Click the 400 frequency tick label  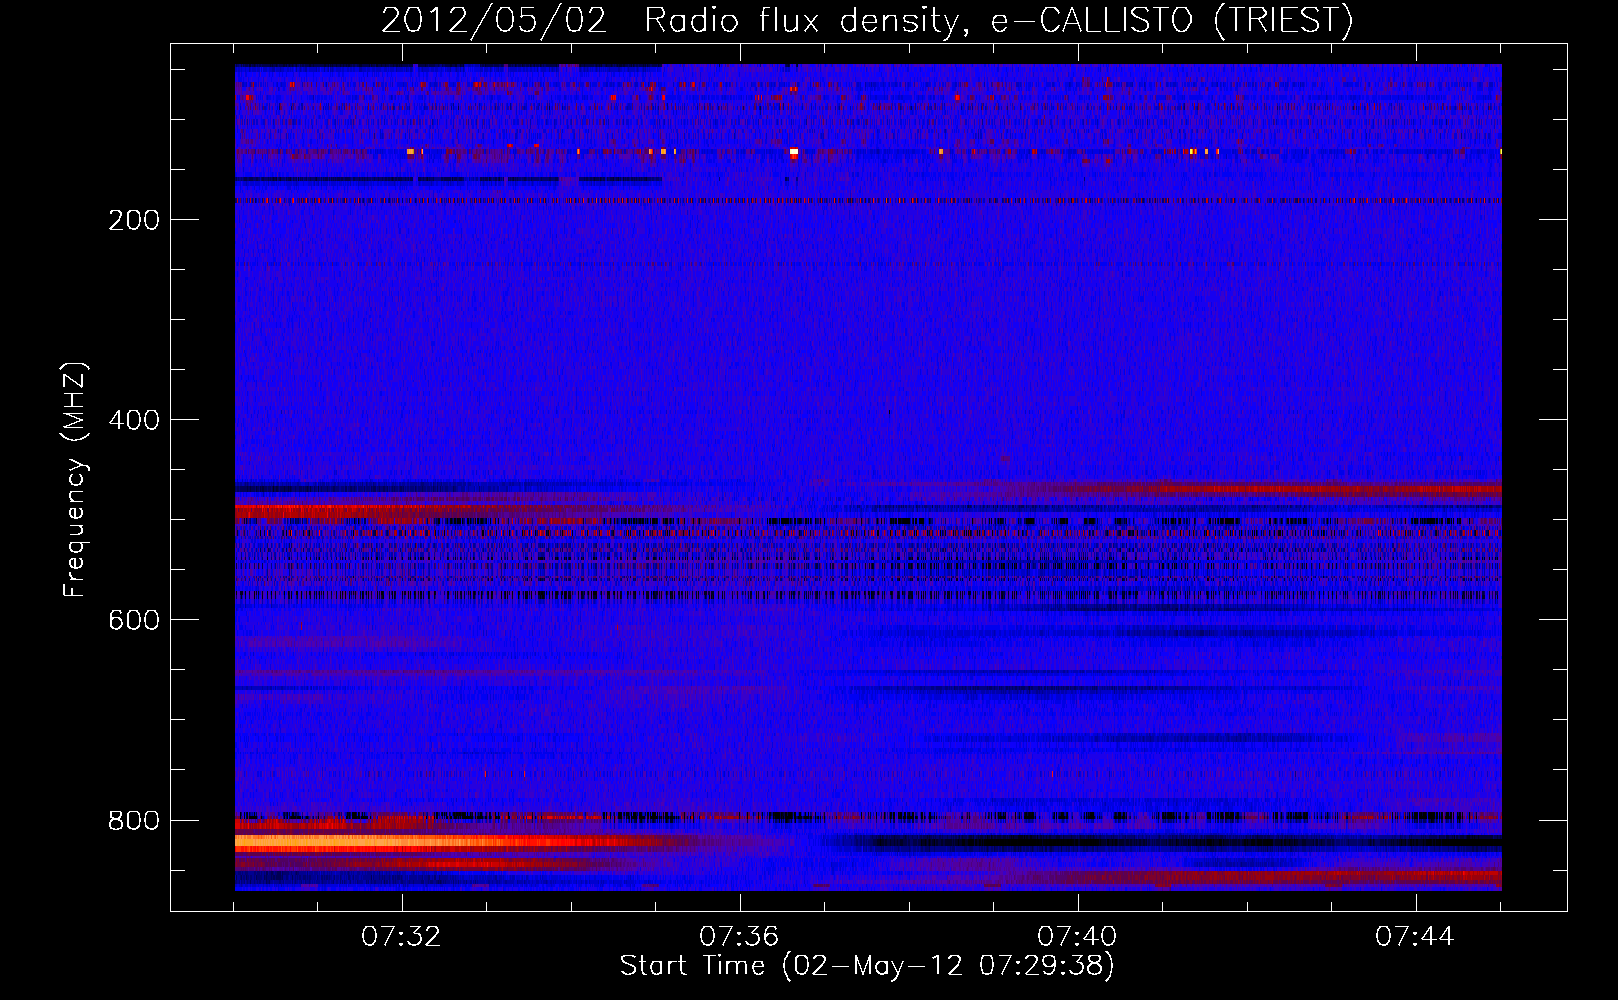pos(134,420)
